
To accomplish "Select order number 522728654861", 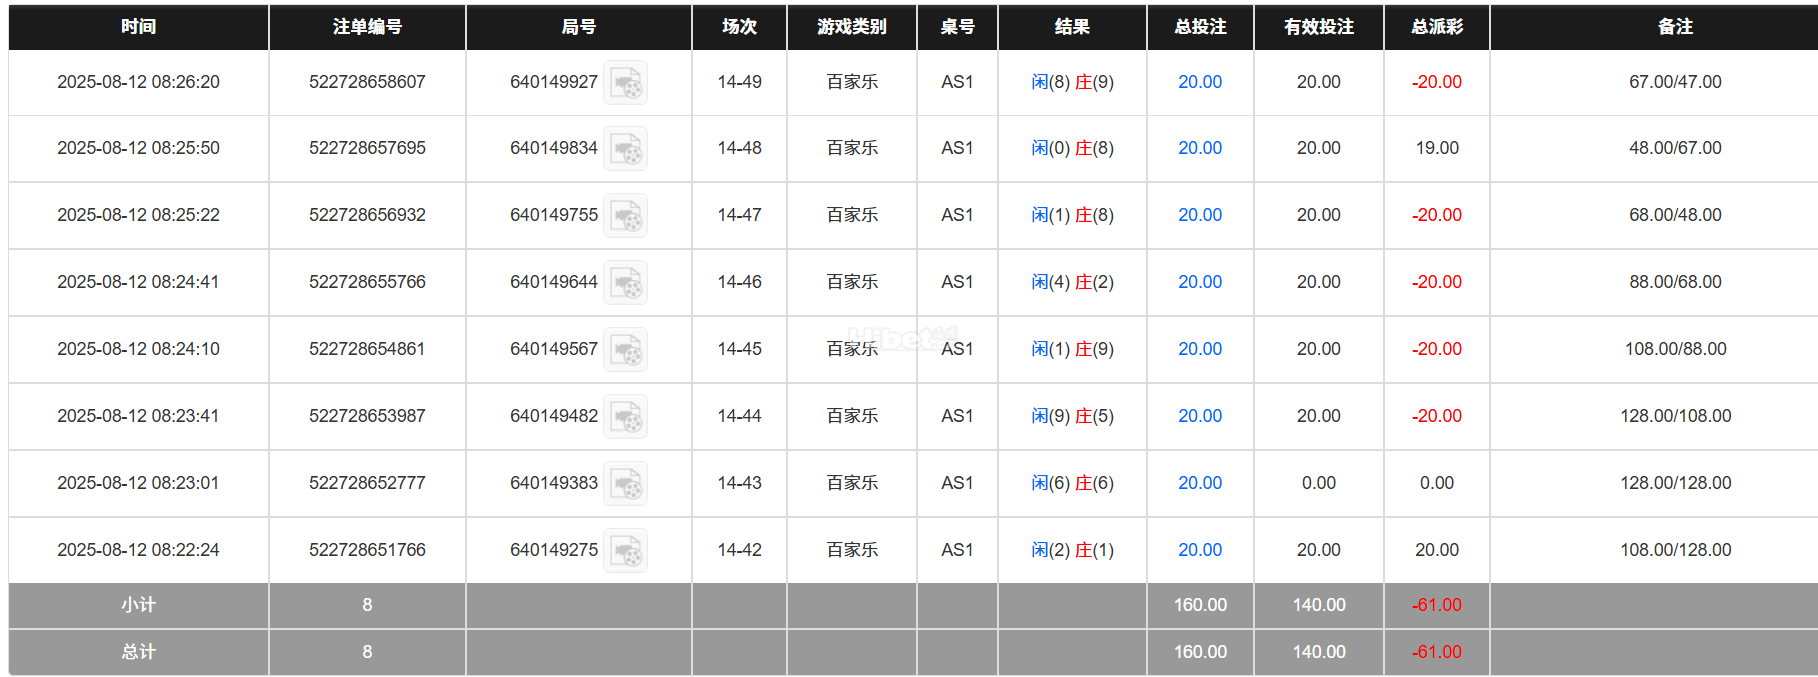I will coord(367,349).
